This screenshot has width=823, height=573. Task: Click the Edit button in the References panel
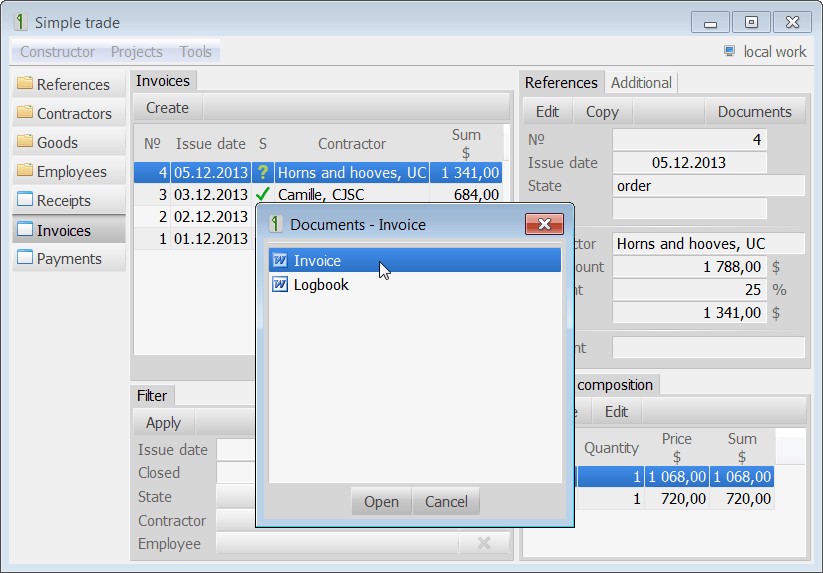pos(547,111)
